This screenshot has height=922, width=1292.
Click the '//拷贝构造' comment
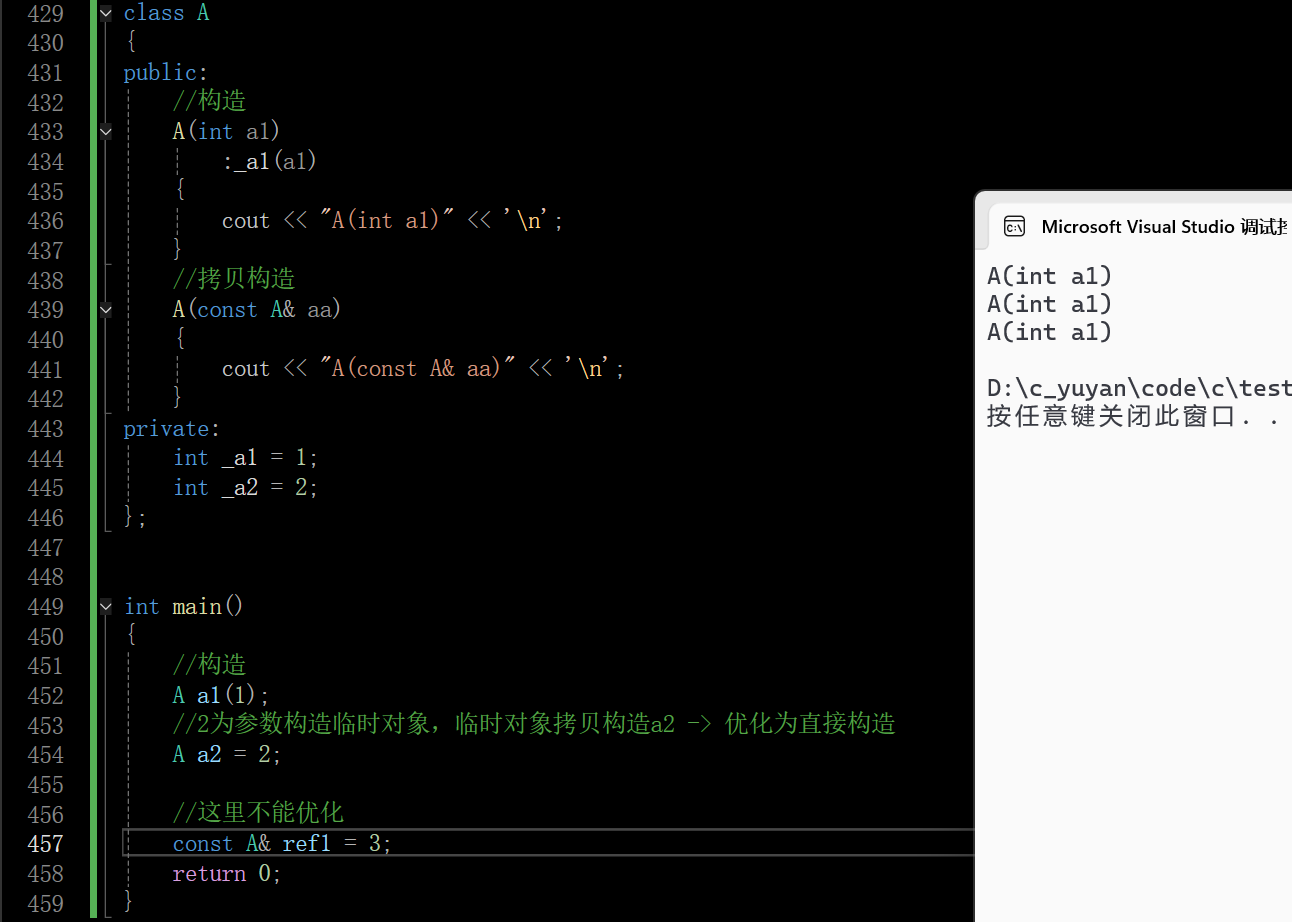(x=234, y=280)
